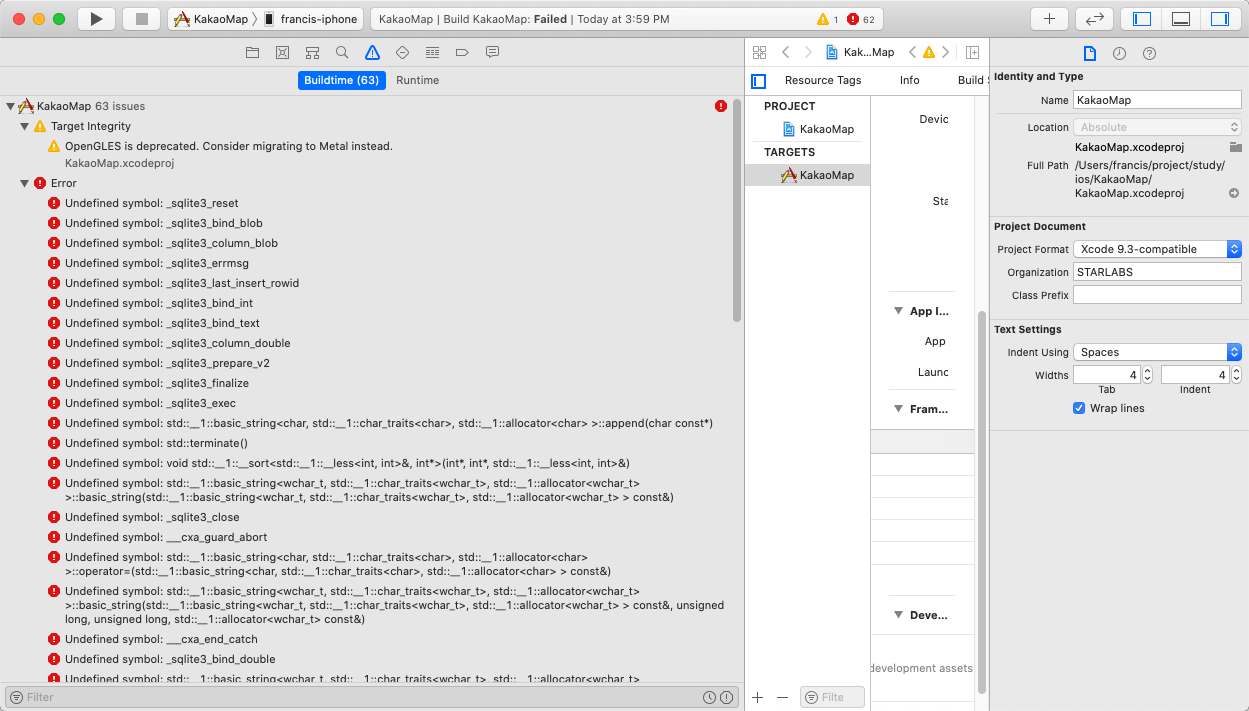
Task: Select the KakaoMap scheme in toolbar
Action: pos(212,19)
